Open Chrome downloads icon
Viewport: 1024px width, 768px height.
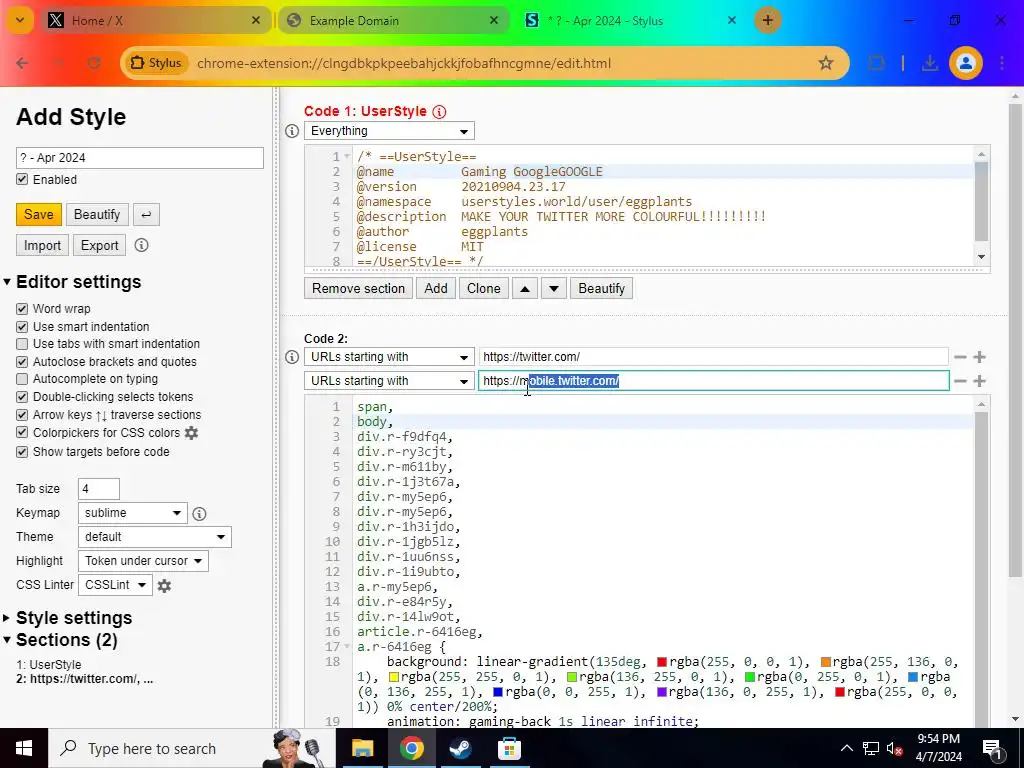coord(929,63)
